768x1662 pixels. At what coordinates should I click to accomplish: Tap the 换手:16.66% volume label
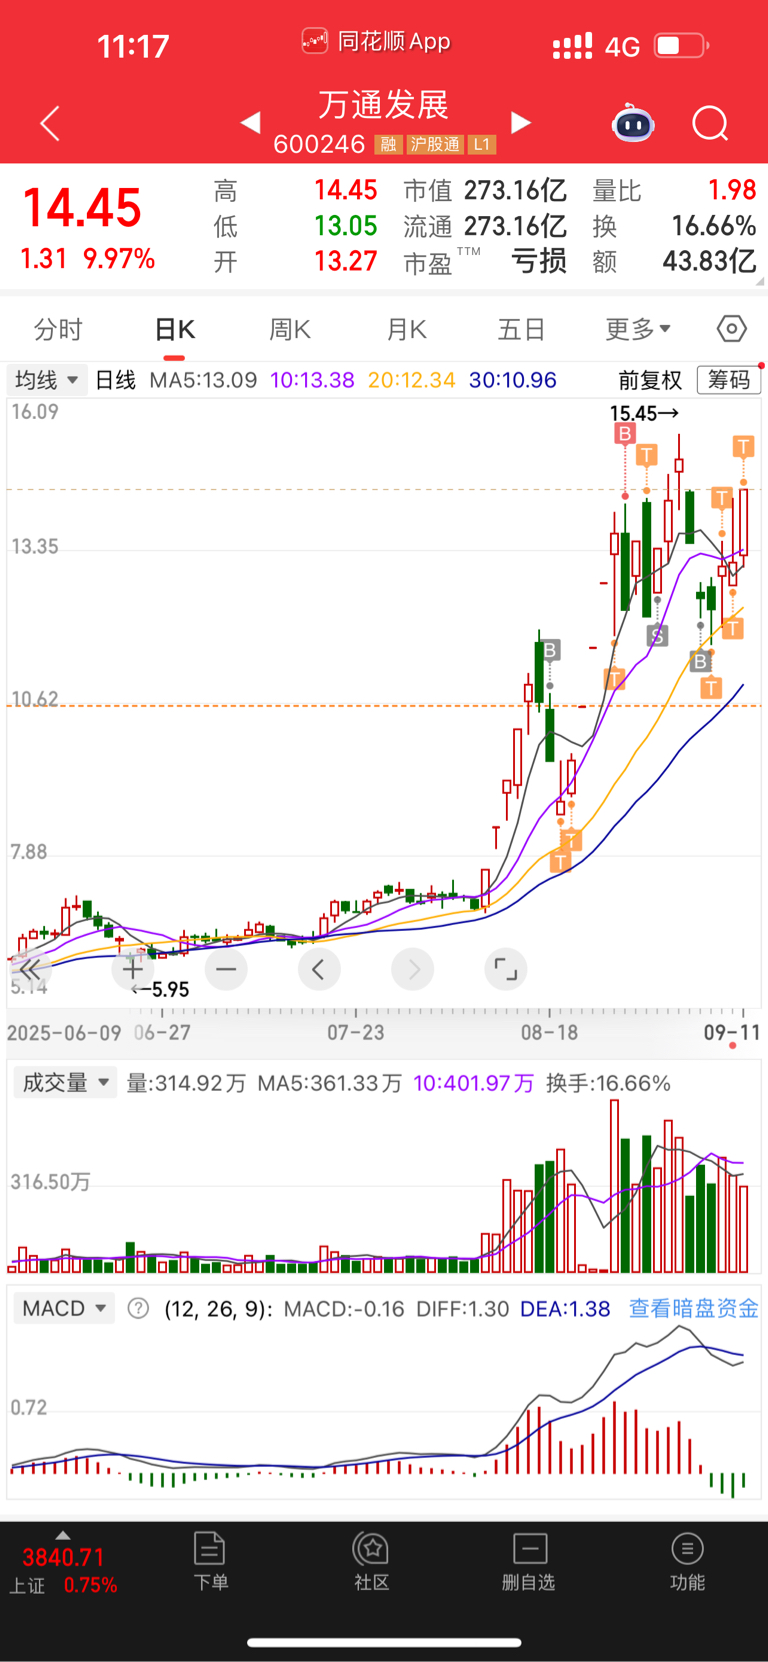pyautogui.click(x=608, y=1083)
